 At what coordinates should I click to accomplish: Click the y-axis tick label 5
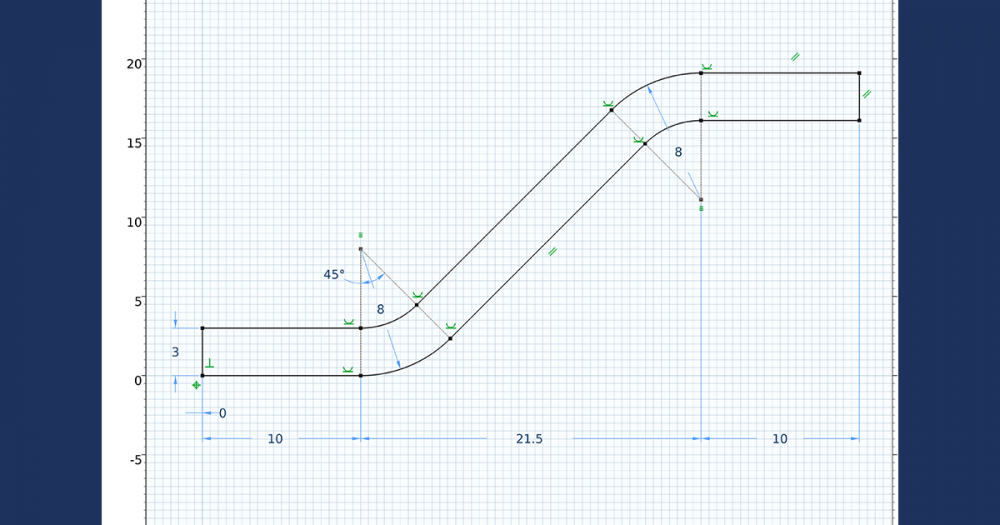click(138, 301)
